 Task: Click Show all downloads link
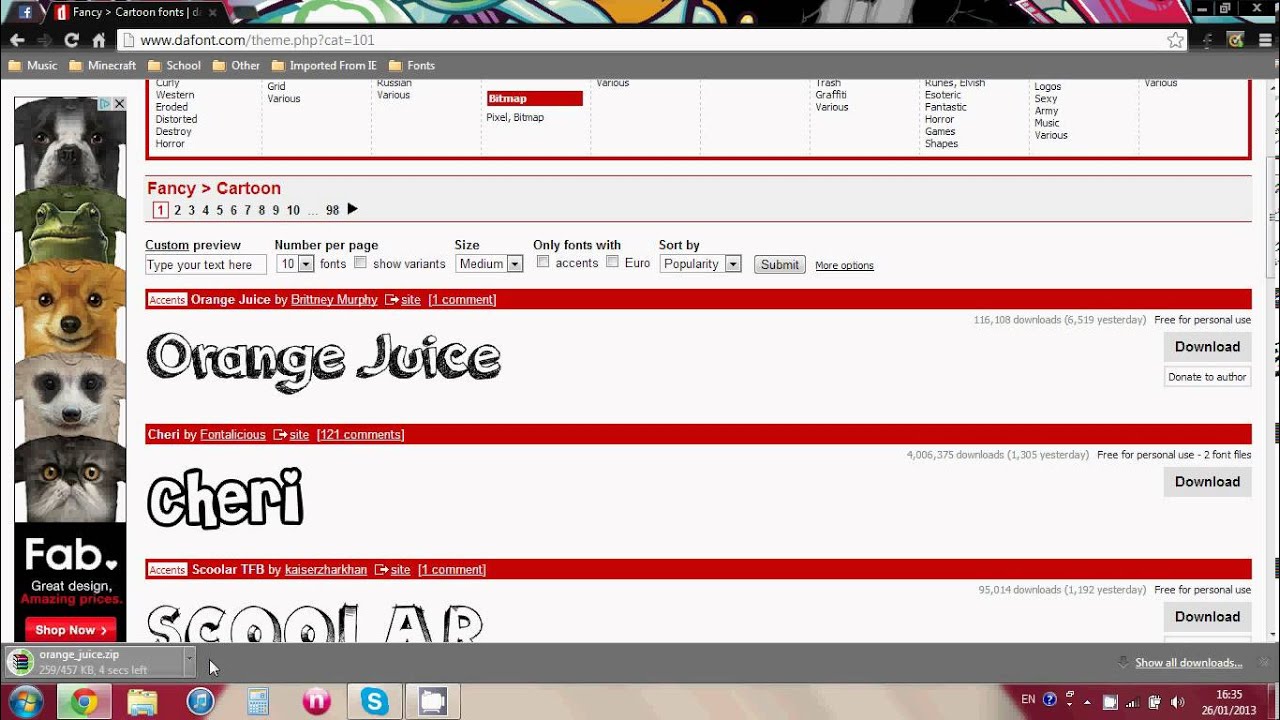pyautogui.click(x=1188, y=663)
